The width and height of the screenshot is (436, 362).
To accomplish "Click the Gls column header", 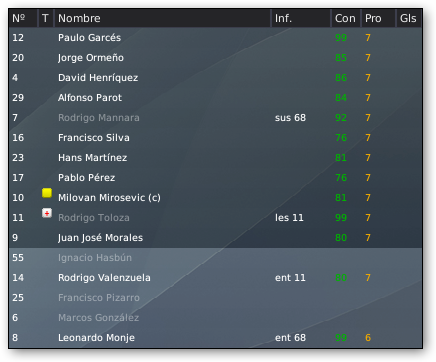I will [x=409, y=18].
